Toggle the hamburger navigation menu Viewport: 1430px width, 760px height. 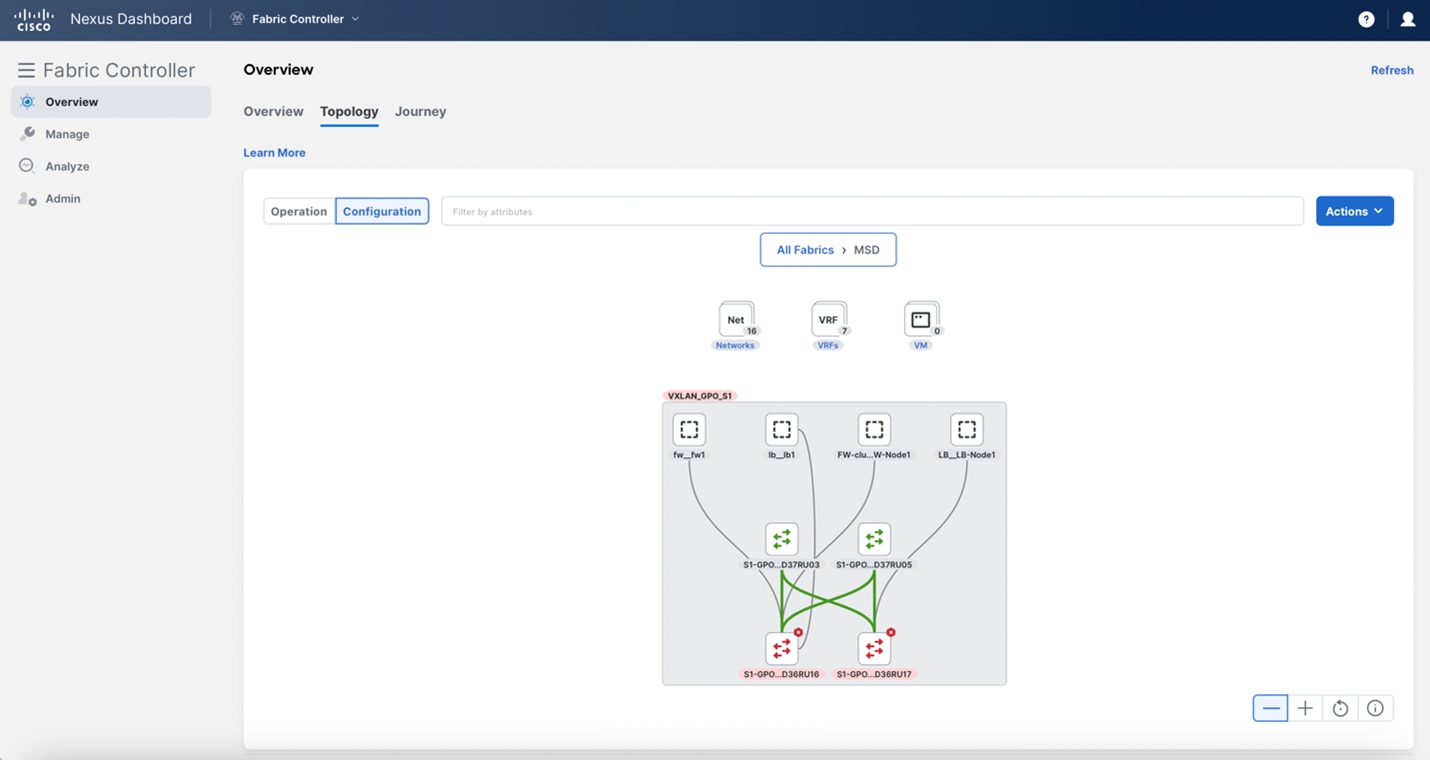26,70
